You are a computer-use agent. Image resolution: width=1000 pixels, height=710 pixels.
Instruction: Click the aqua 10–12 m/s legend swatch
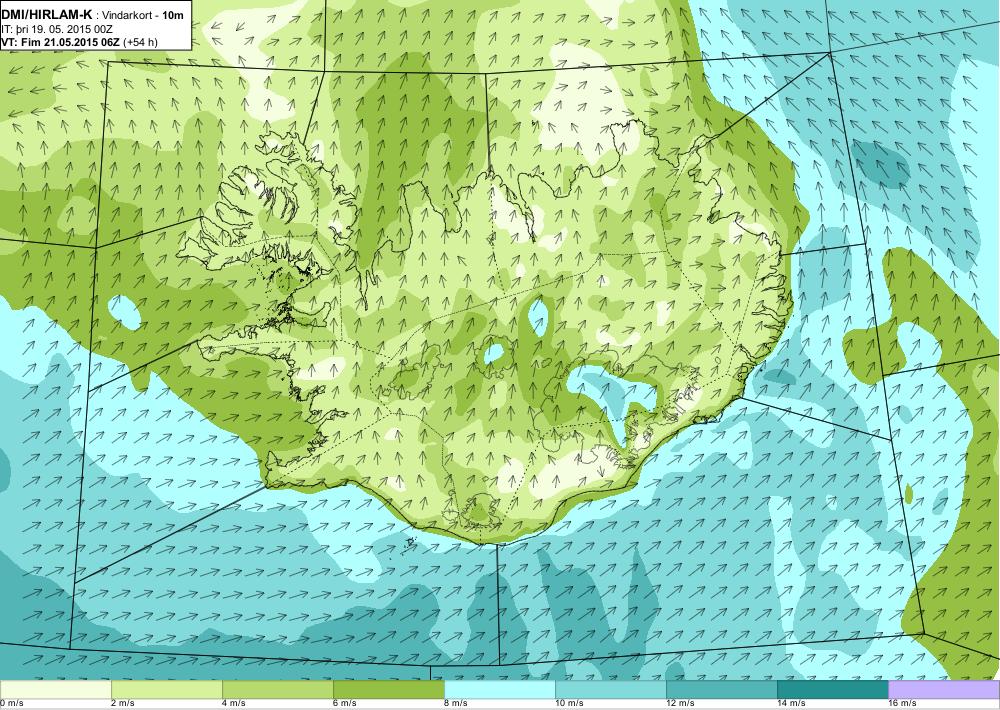(x=610, y=690)
